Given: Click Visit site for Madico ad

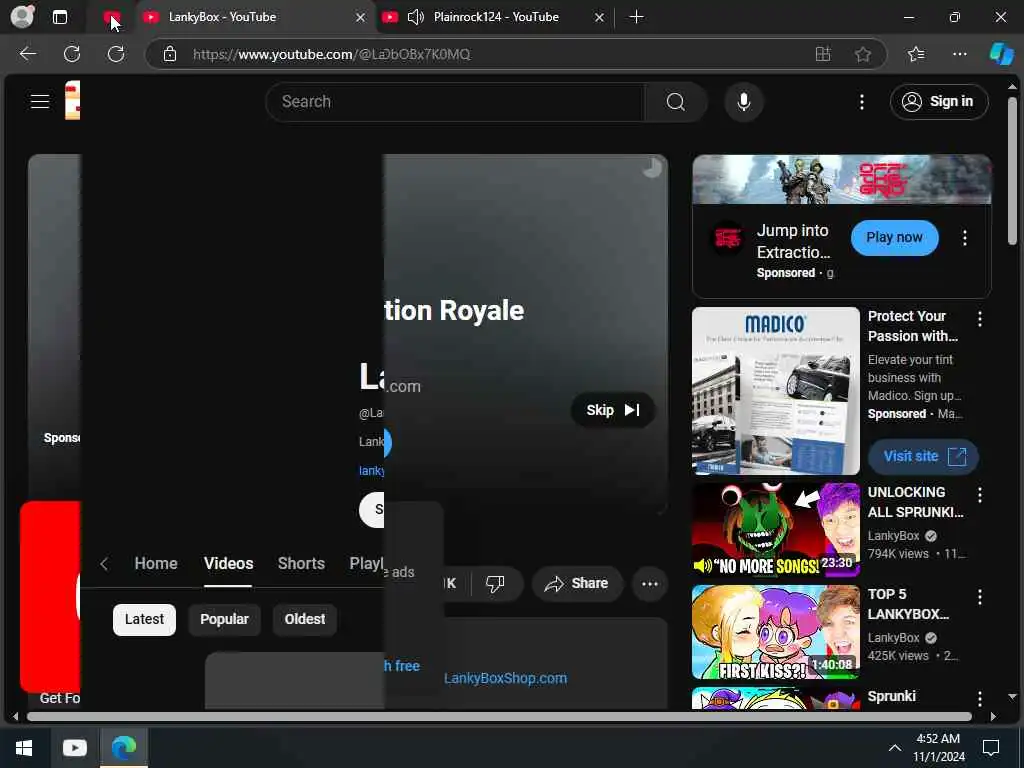Looking at the screenshot, I should (x=923, y=456).
